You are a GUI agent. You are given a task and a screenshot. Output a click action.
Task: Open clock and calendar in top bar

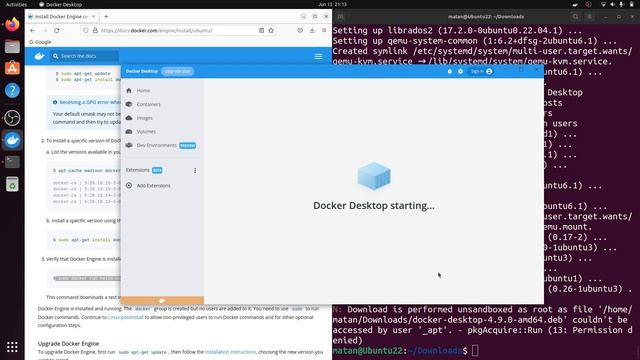tap(332, 4)
